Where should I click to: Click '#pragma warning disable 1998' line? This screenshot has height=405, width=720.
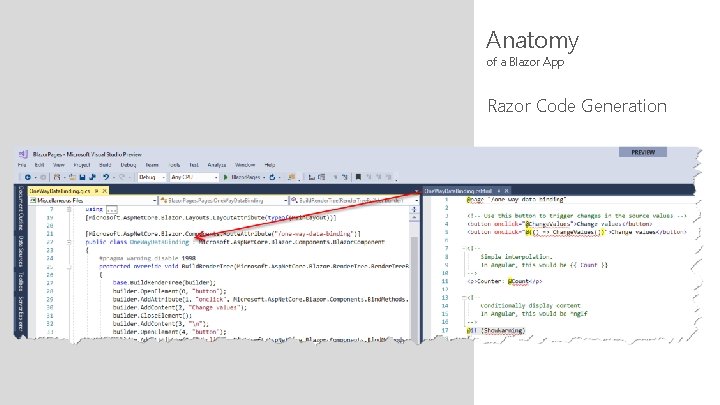click(147, 258)
